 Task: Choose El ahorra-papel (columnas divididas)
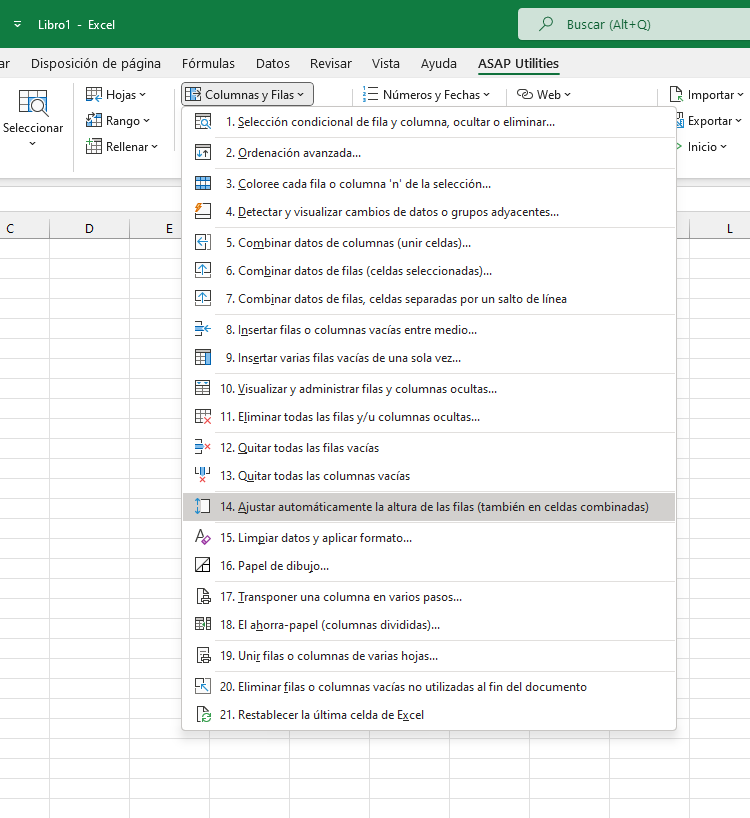coord(429,624)
